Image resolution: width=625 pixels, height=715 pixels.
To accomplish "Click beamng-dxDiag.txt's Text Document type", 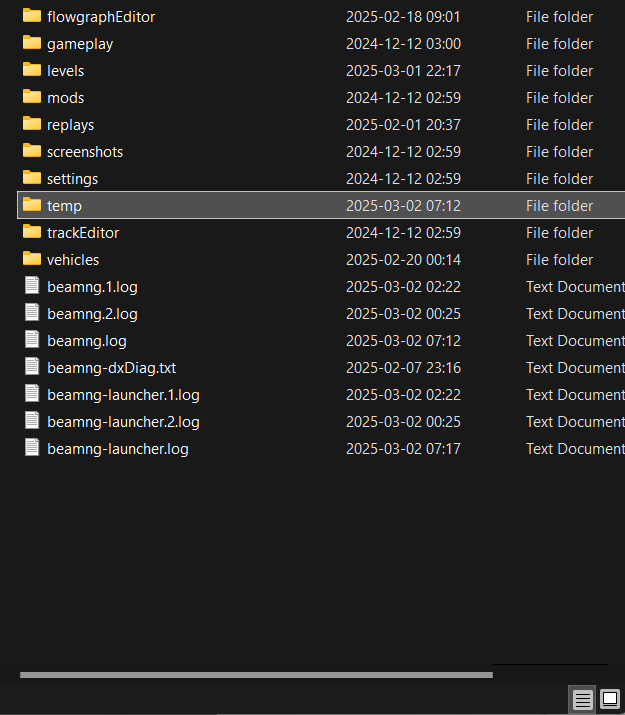I will [575, 368].
